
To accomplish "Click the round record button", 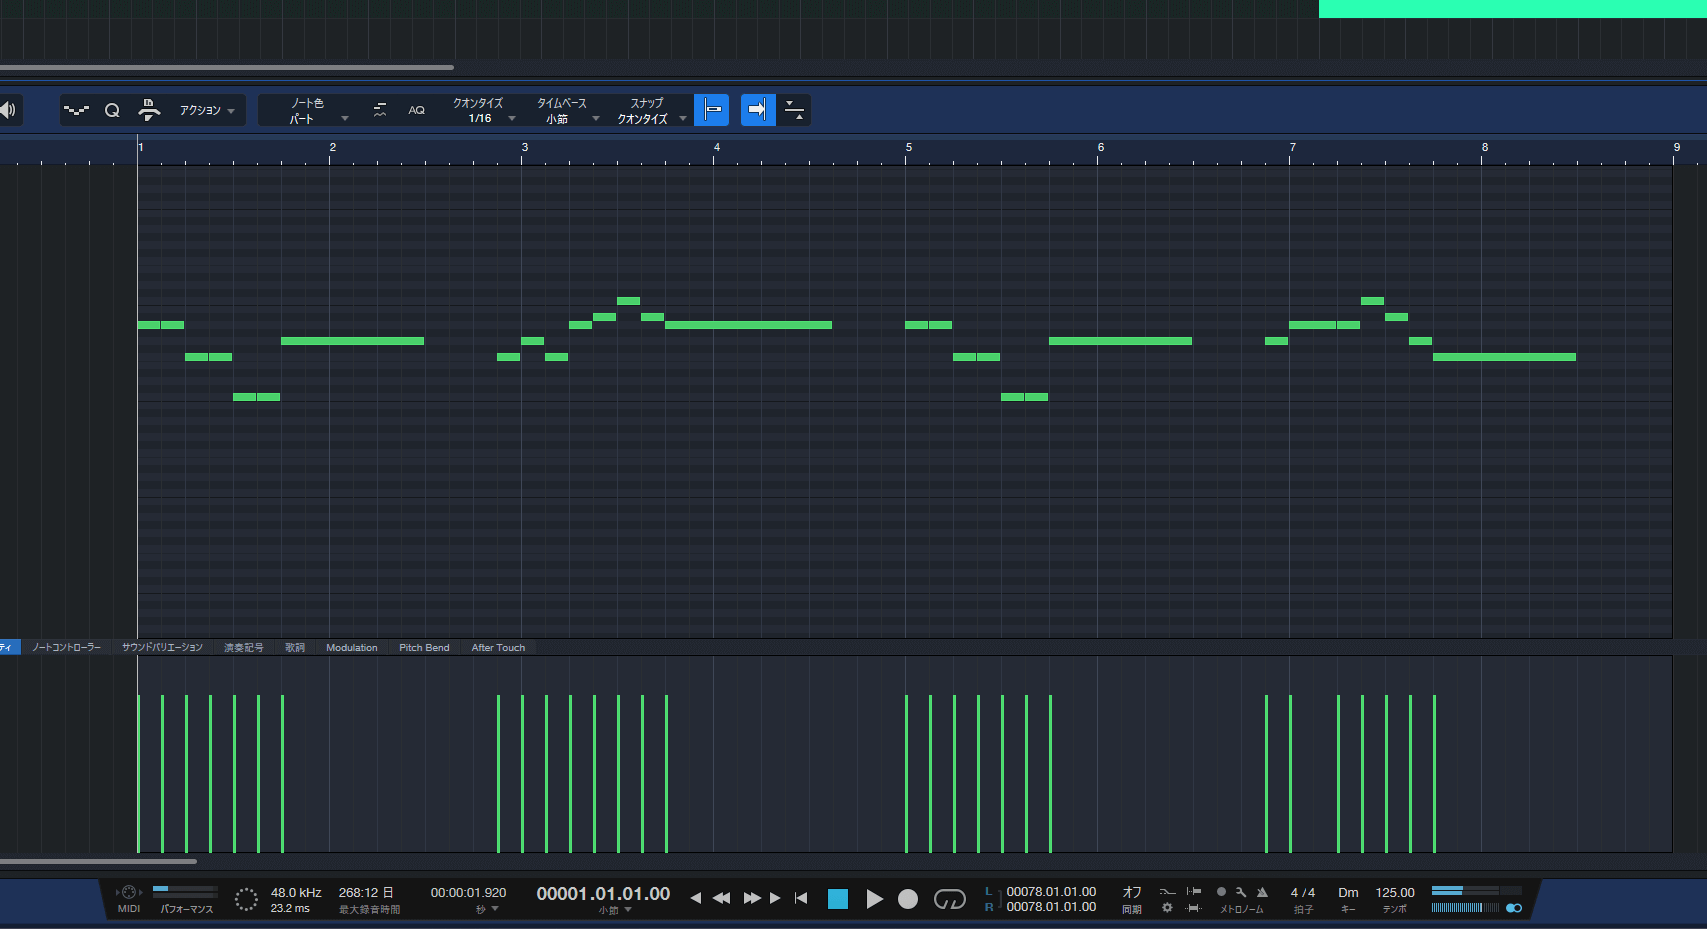I will [908, 899].
